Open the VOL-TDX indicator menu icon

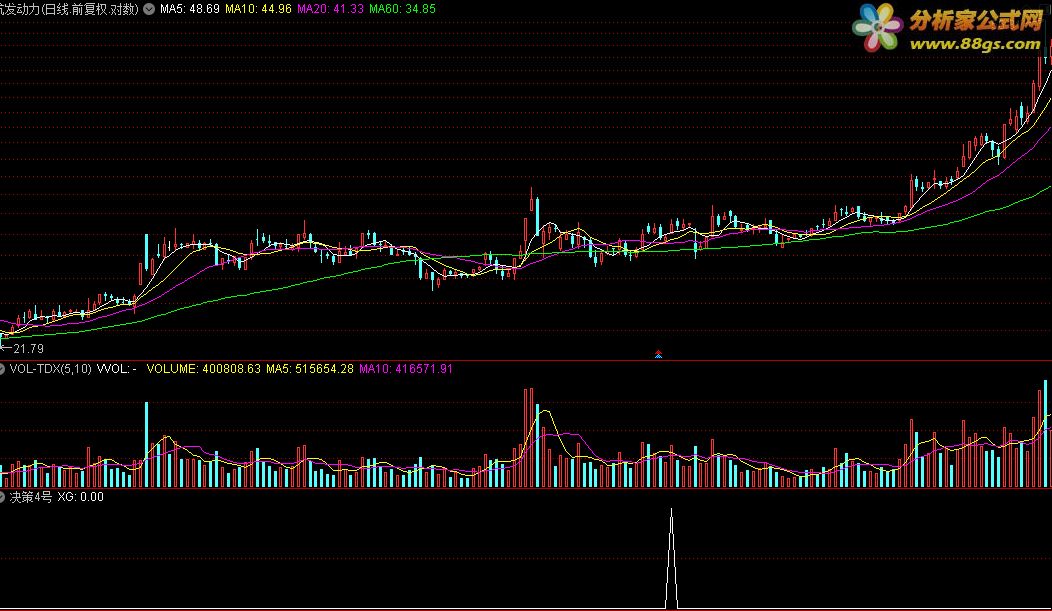point(2,369)
